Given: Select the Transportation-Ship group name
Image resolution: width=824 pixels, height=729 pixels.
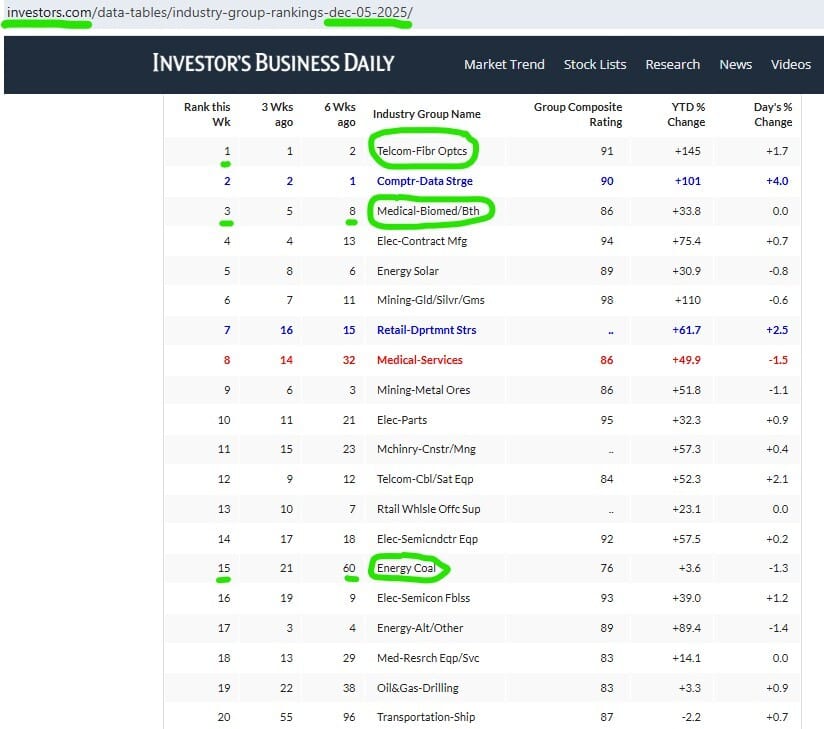Looking at the screenshot, I should [426, 717].
